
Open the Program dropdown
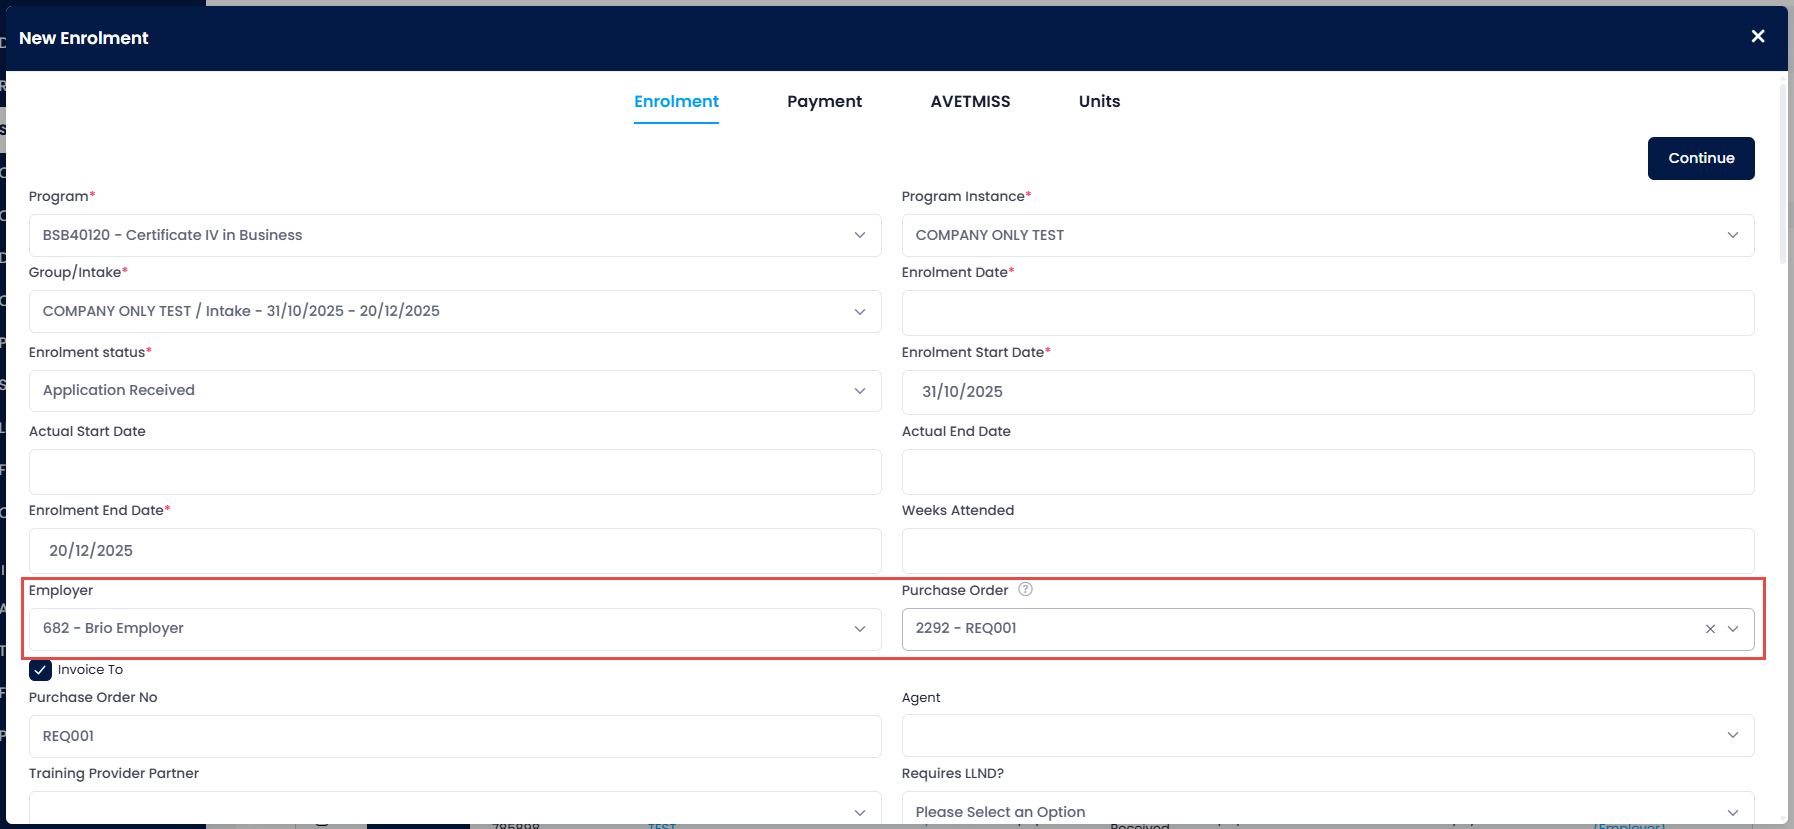point(455,235)
